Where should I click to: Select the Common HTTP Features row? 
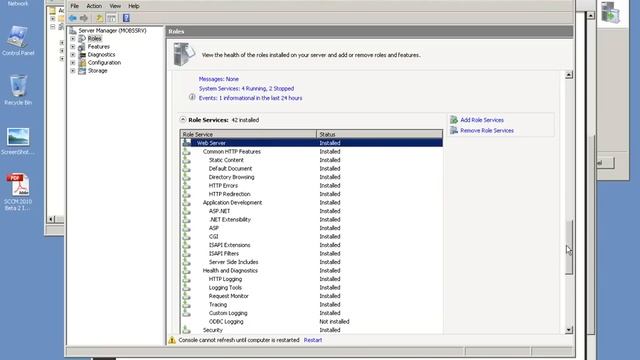pyautogui.click(x=311, y=151)
